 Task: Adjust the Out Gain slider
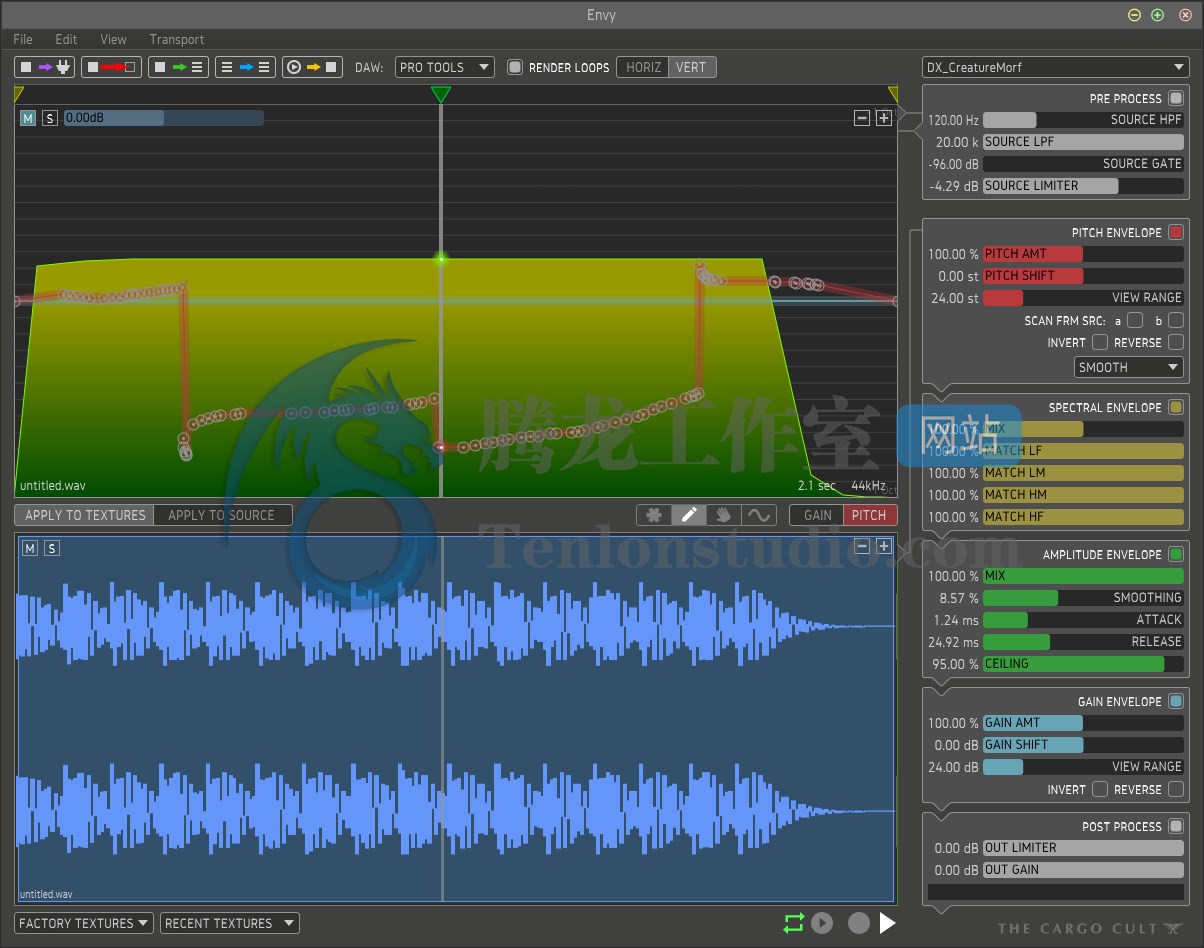point(1083,870)
